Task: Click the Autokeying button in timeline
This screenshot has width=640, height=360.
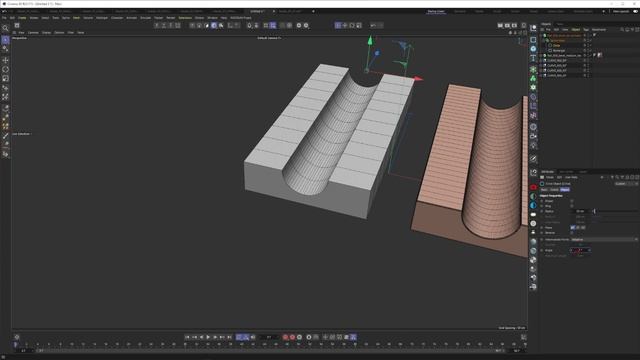Action: tap(292, 337)
